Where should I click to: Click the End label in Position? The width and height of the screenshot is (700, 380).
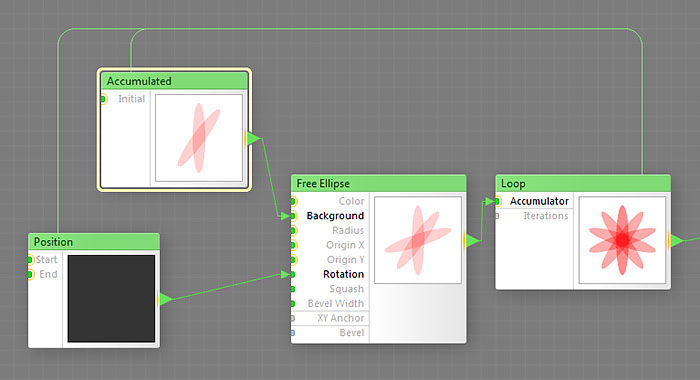click(48, 274)
